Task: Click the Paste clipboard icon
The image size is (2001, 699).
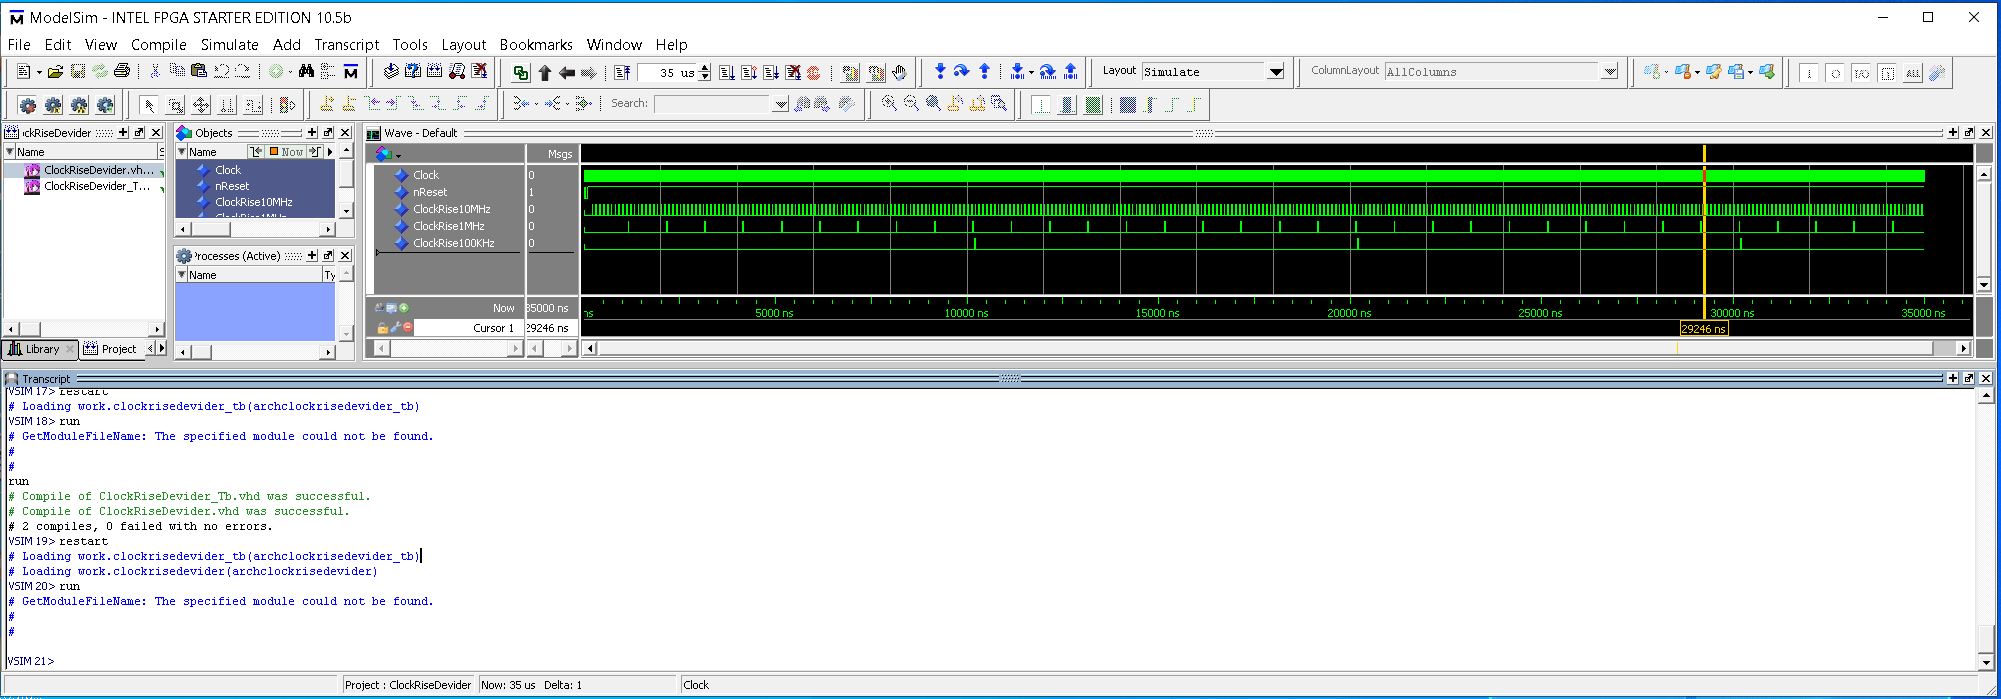Action: point(199,71)
